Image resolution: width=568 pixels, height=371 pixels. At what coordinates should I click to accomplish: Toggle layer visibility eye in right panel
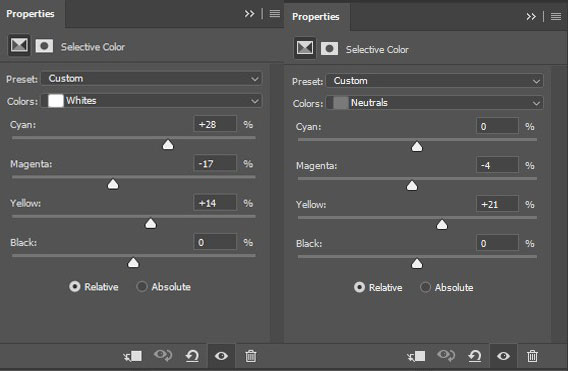(504, 356)
